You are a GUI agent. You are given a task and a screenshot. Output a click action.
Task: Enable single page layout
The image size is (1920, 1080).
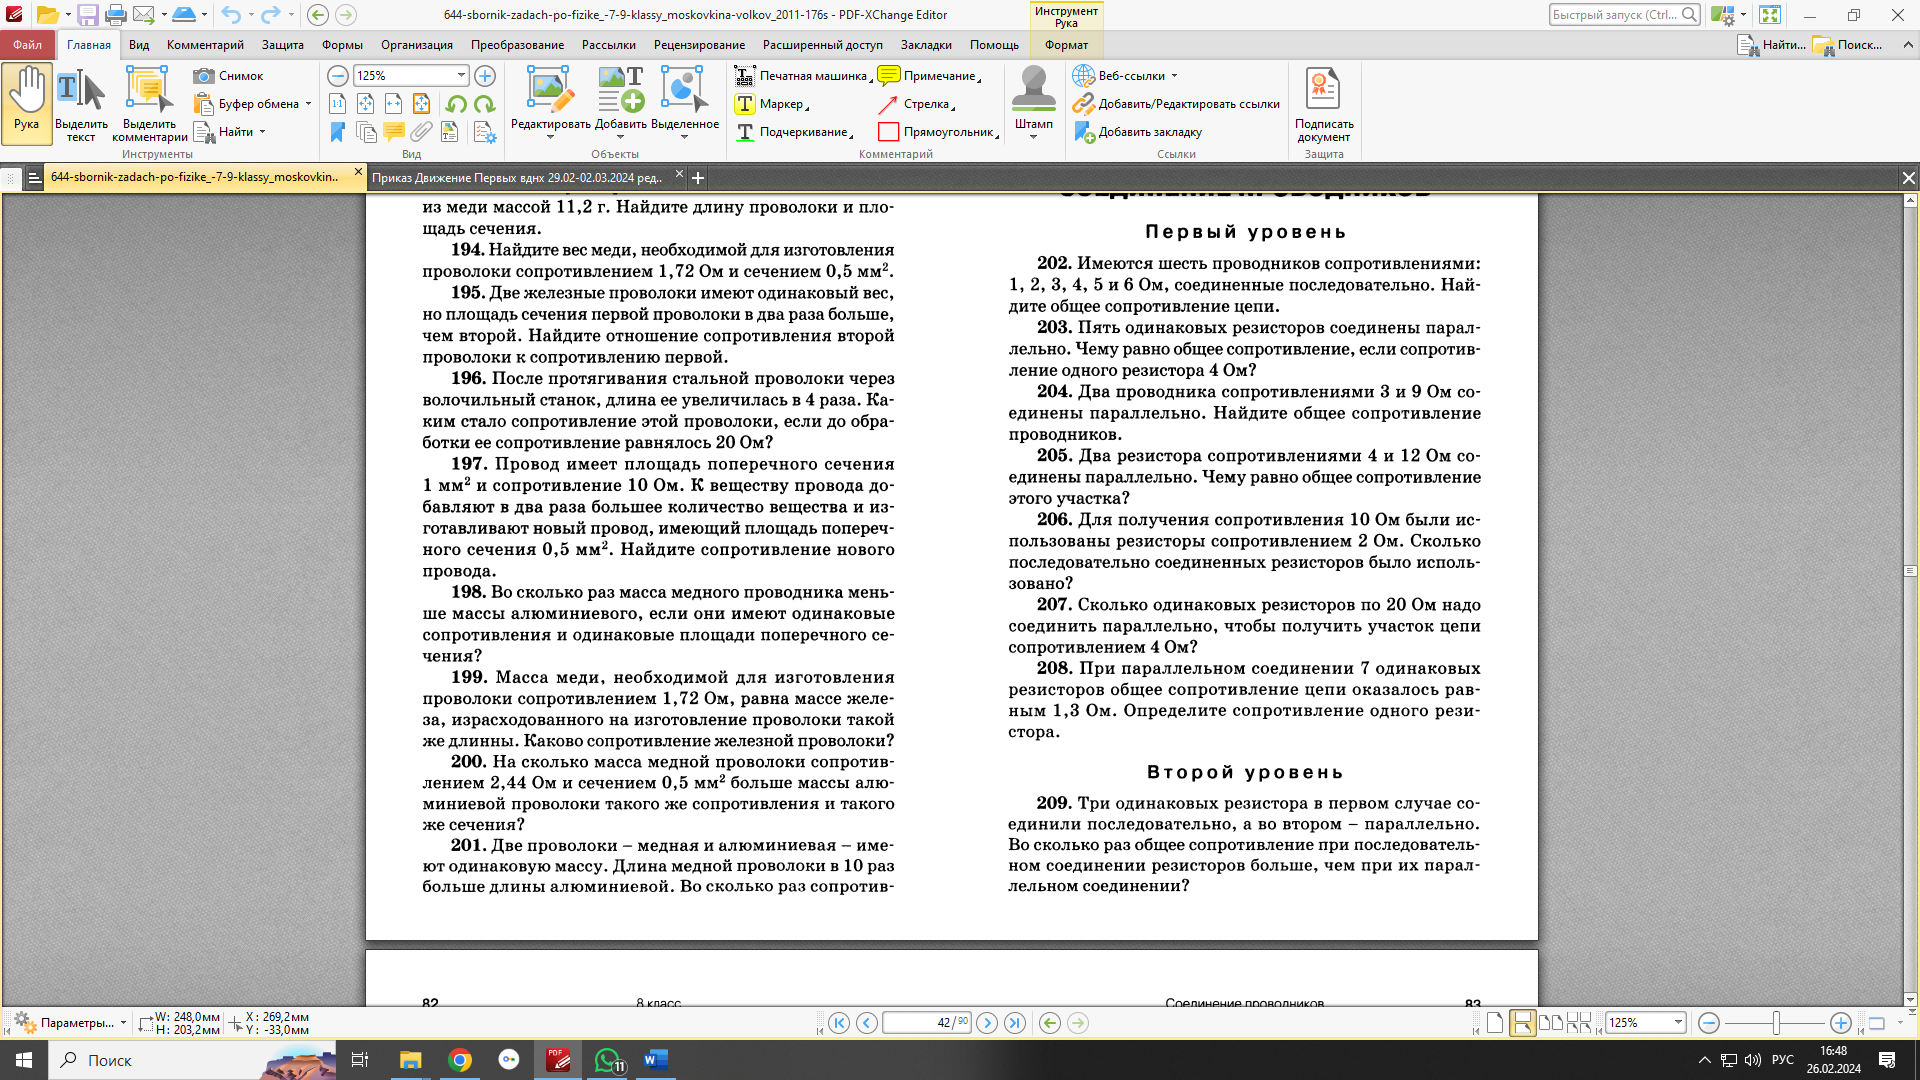pos(1495,1023)
